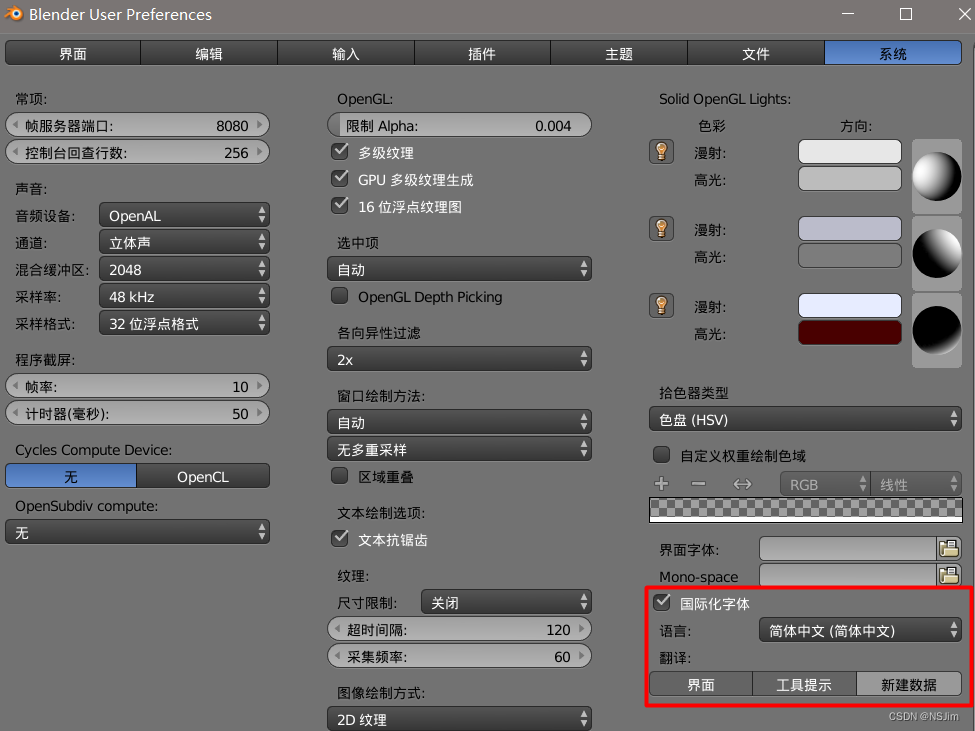Click the Blender logo in title bar

click(14, 14)
